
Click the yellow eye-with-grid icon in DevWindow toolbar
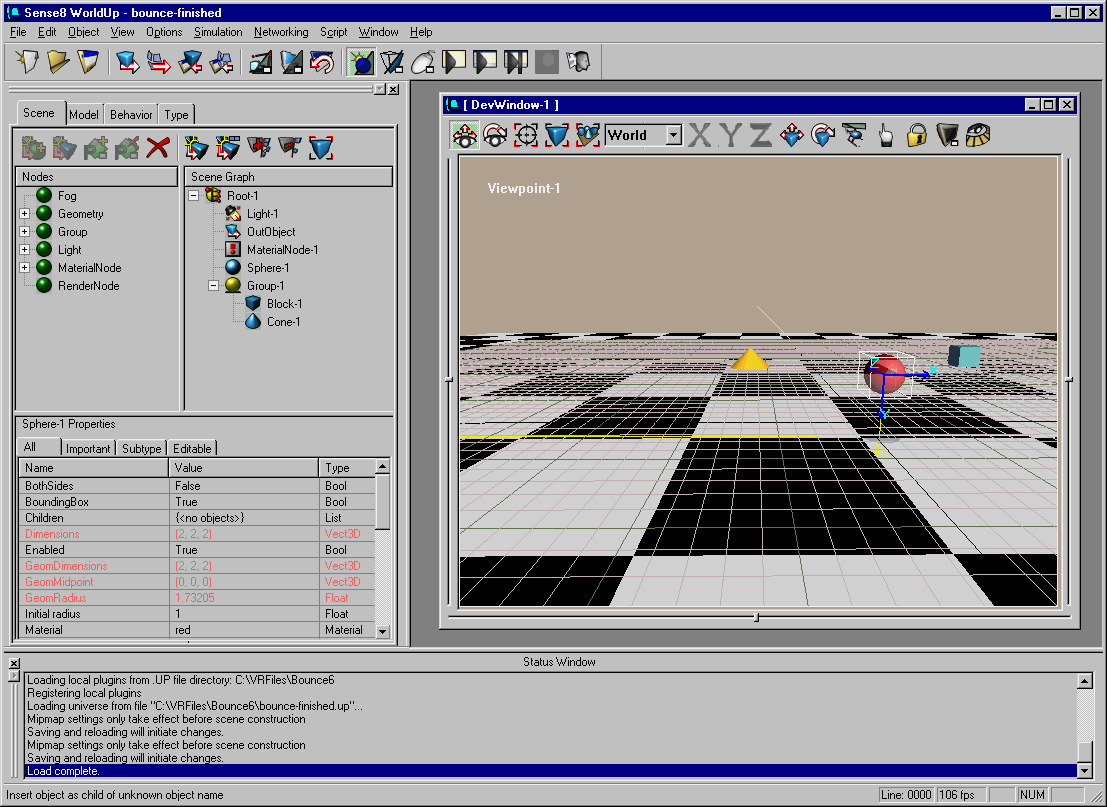(x=979, y=135)
